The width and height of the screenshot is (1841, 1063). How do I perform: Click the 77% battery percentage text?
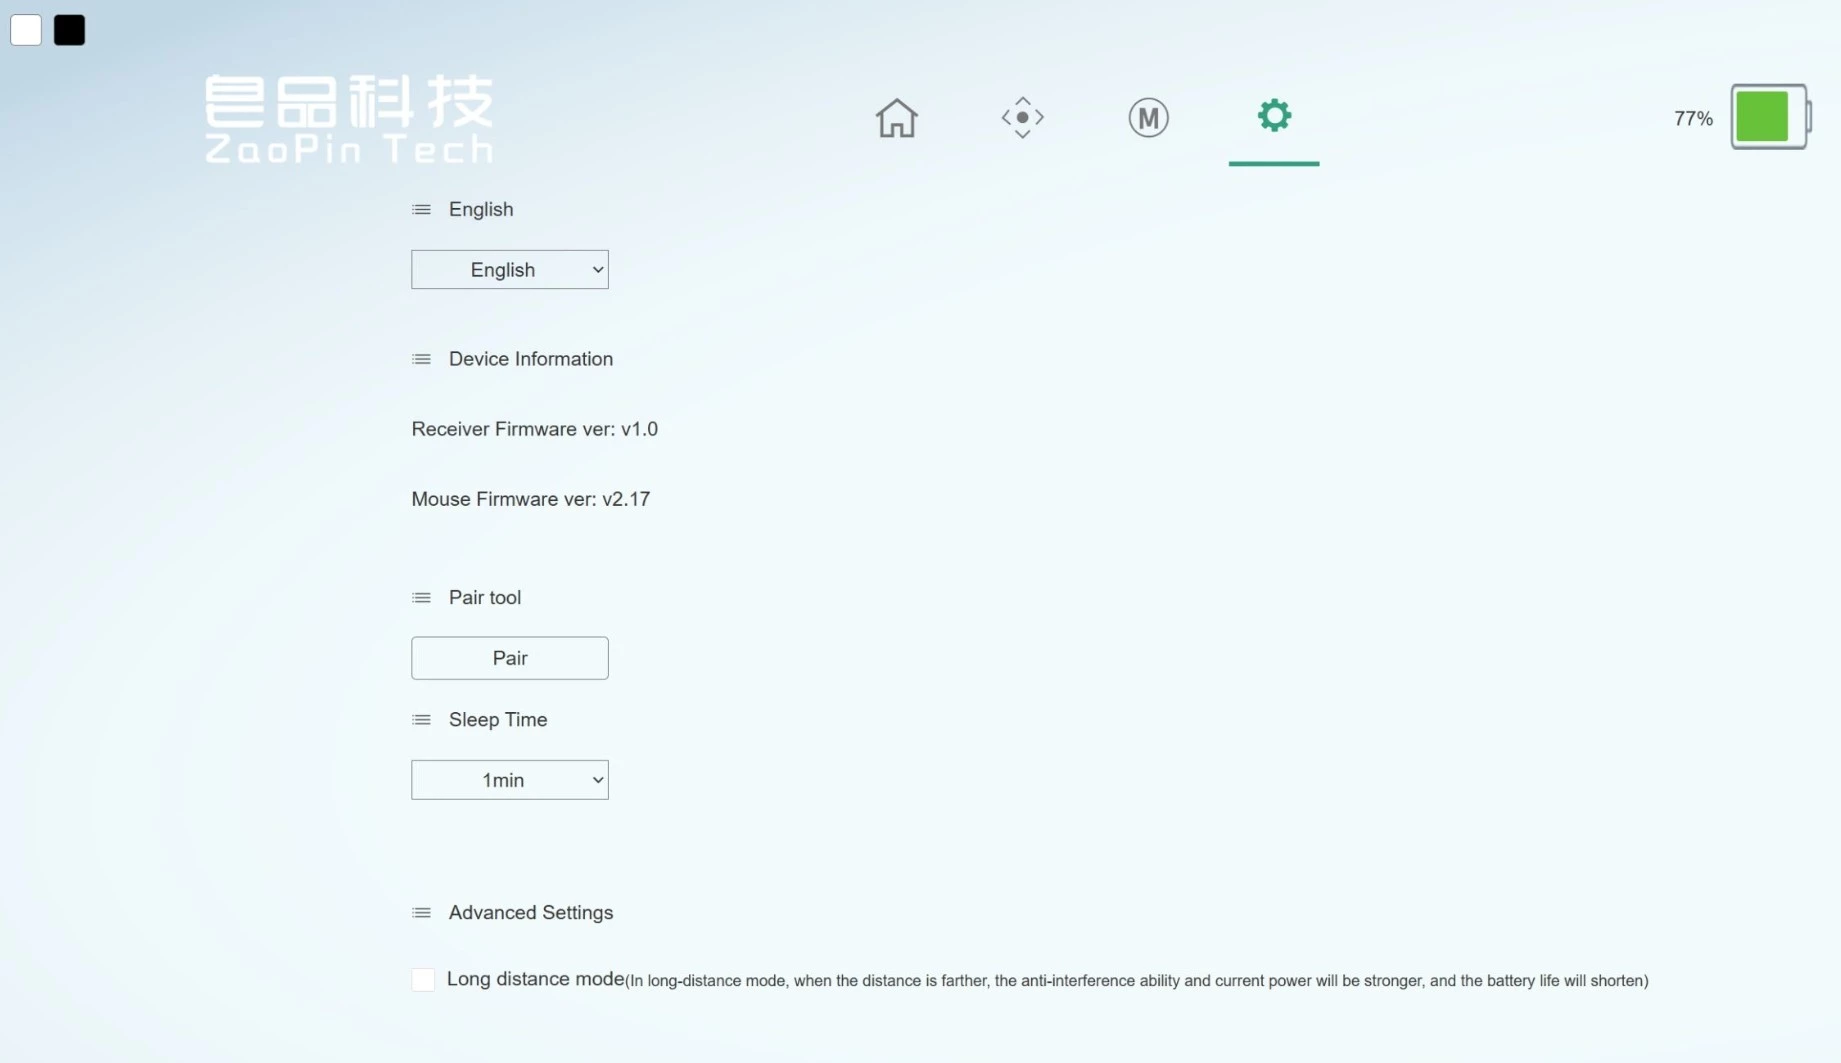tap(1692, 119)
